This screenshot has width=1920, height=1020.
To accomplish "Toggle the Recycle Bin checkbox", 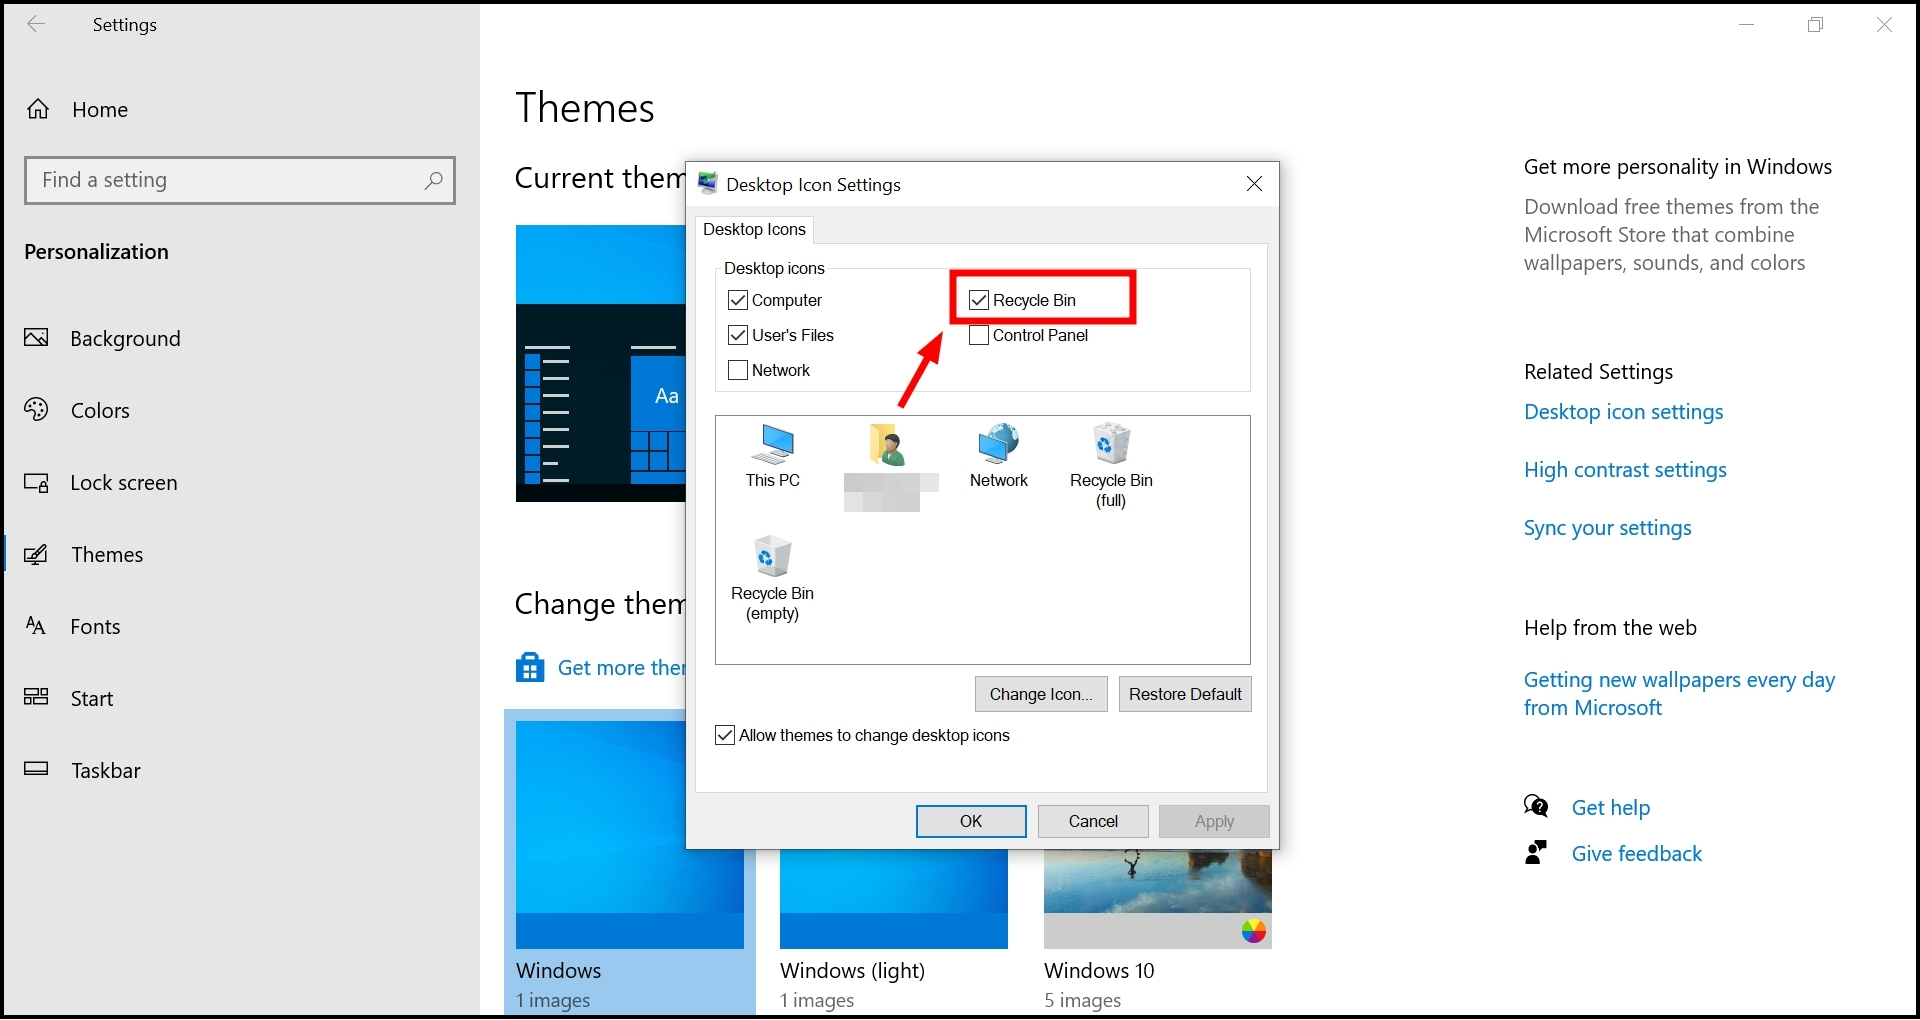I will pos(979,300).
